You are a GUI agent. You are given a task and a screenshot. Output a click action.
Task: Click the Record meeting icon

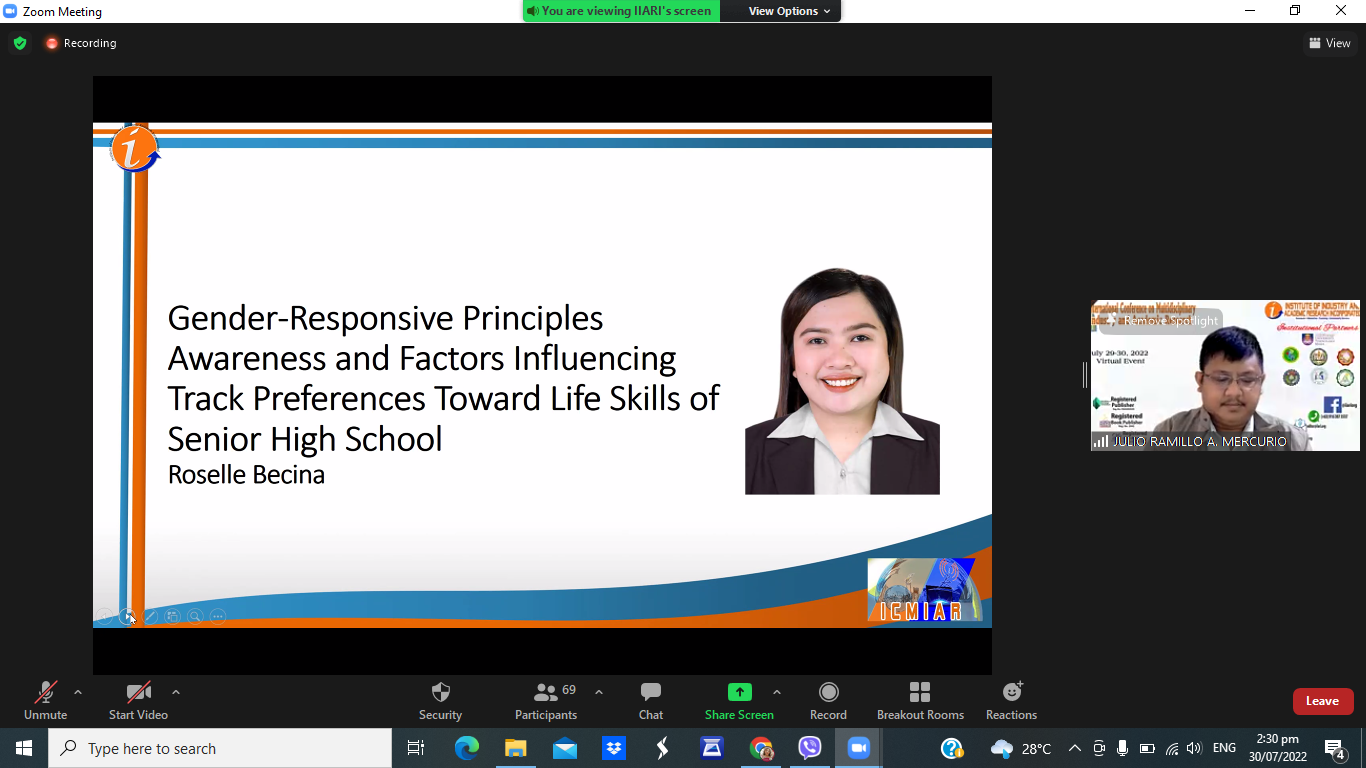coord(828,692)
